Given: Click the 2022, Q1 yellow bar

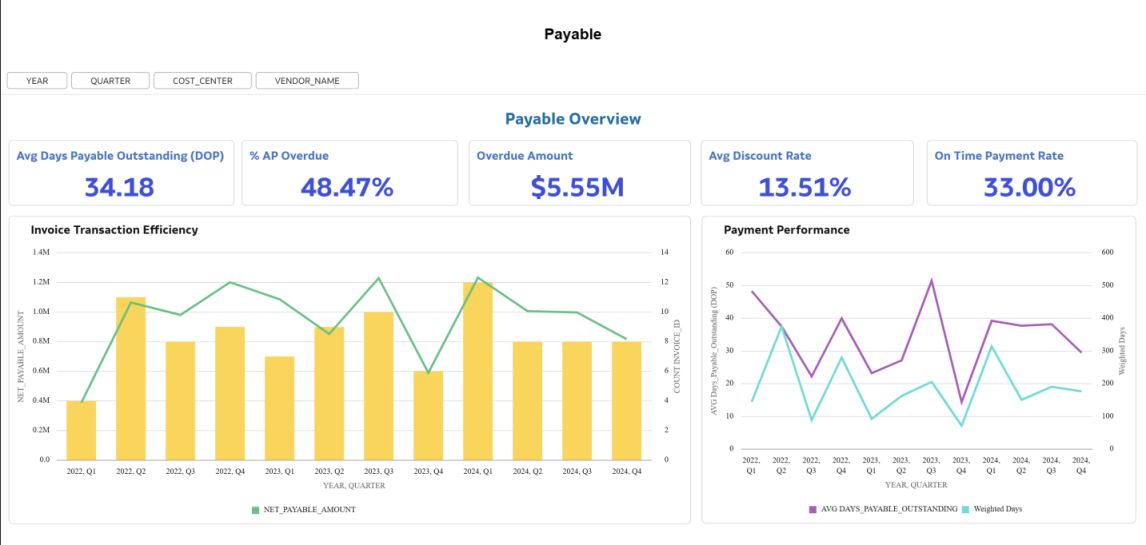Looking at the screenshot, I should point(81,430).
